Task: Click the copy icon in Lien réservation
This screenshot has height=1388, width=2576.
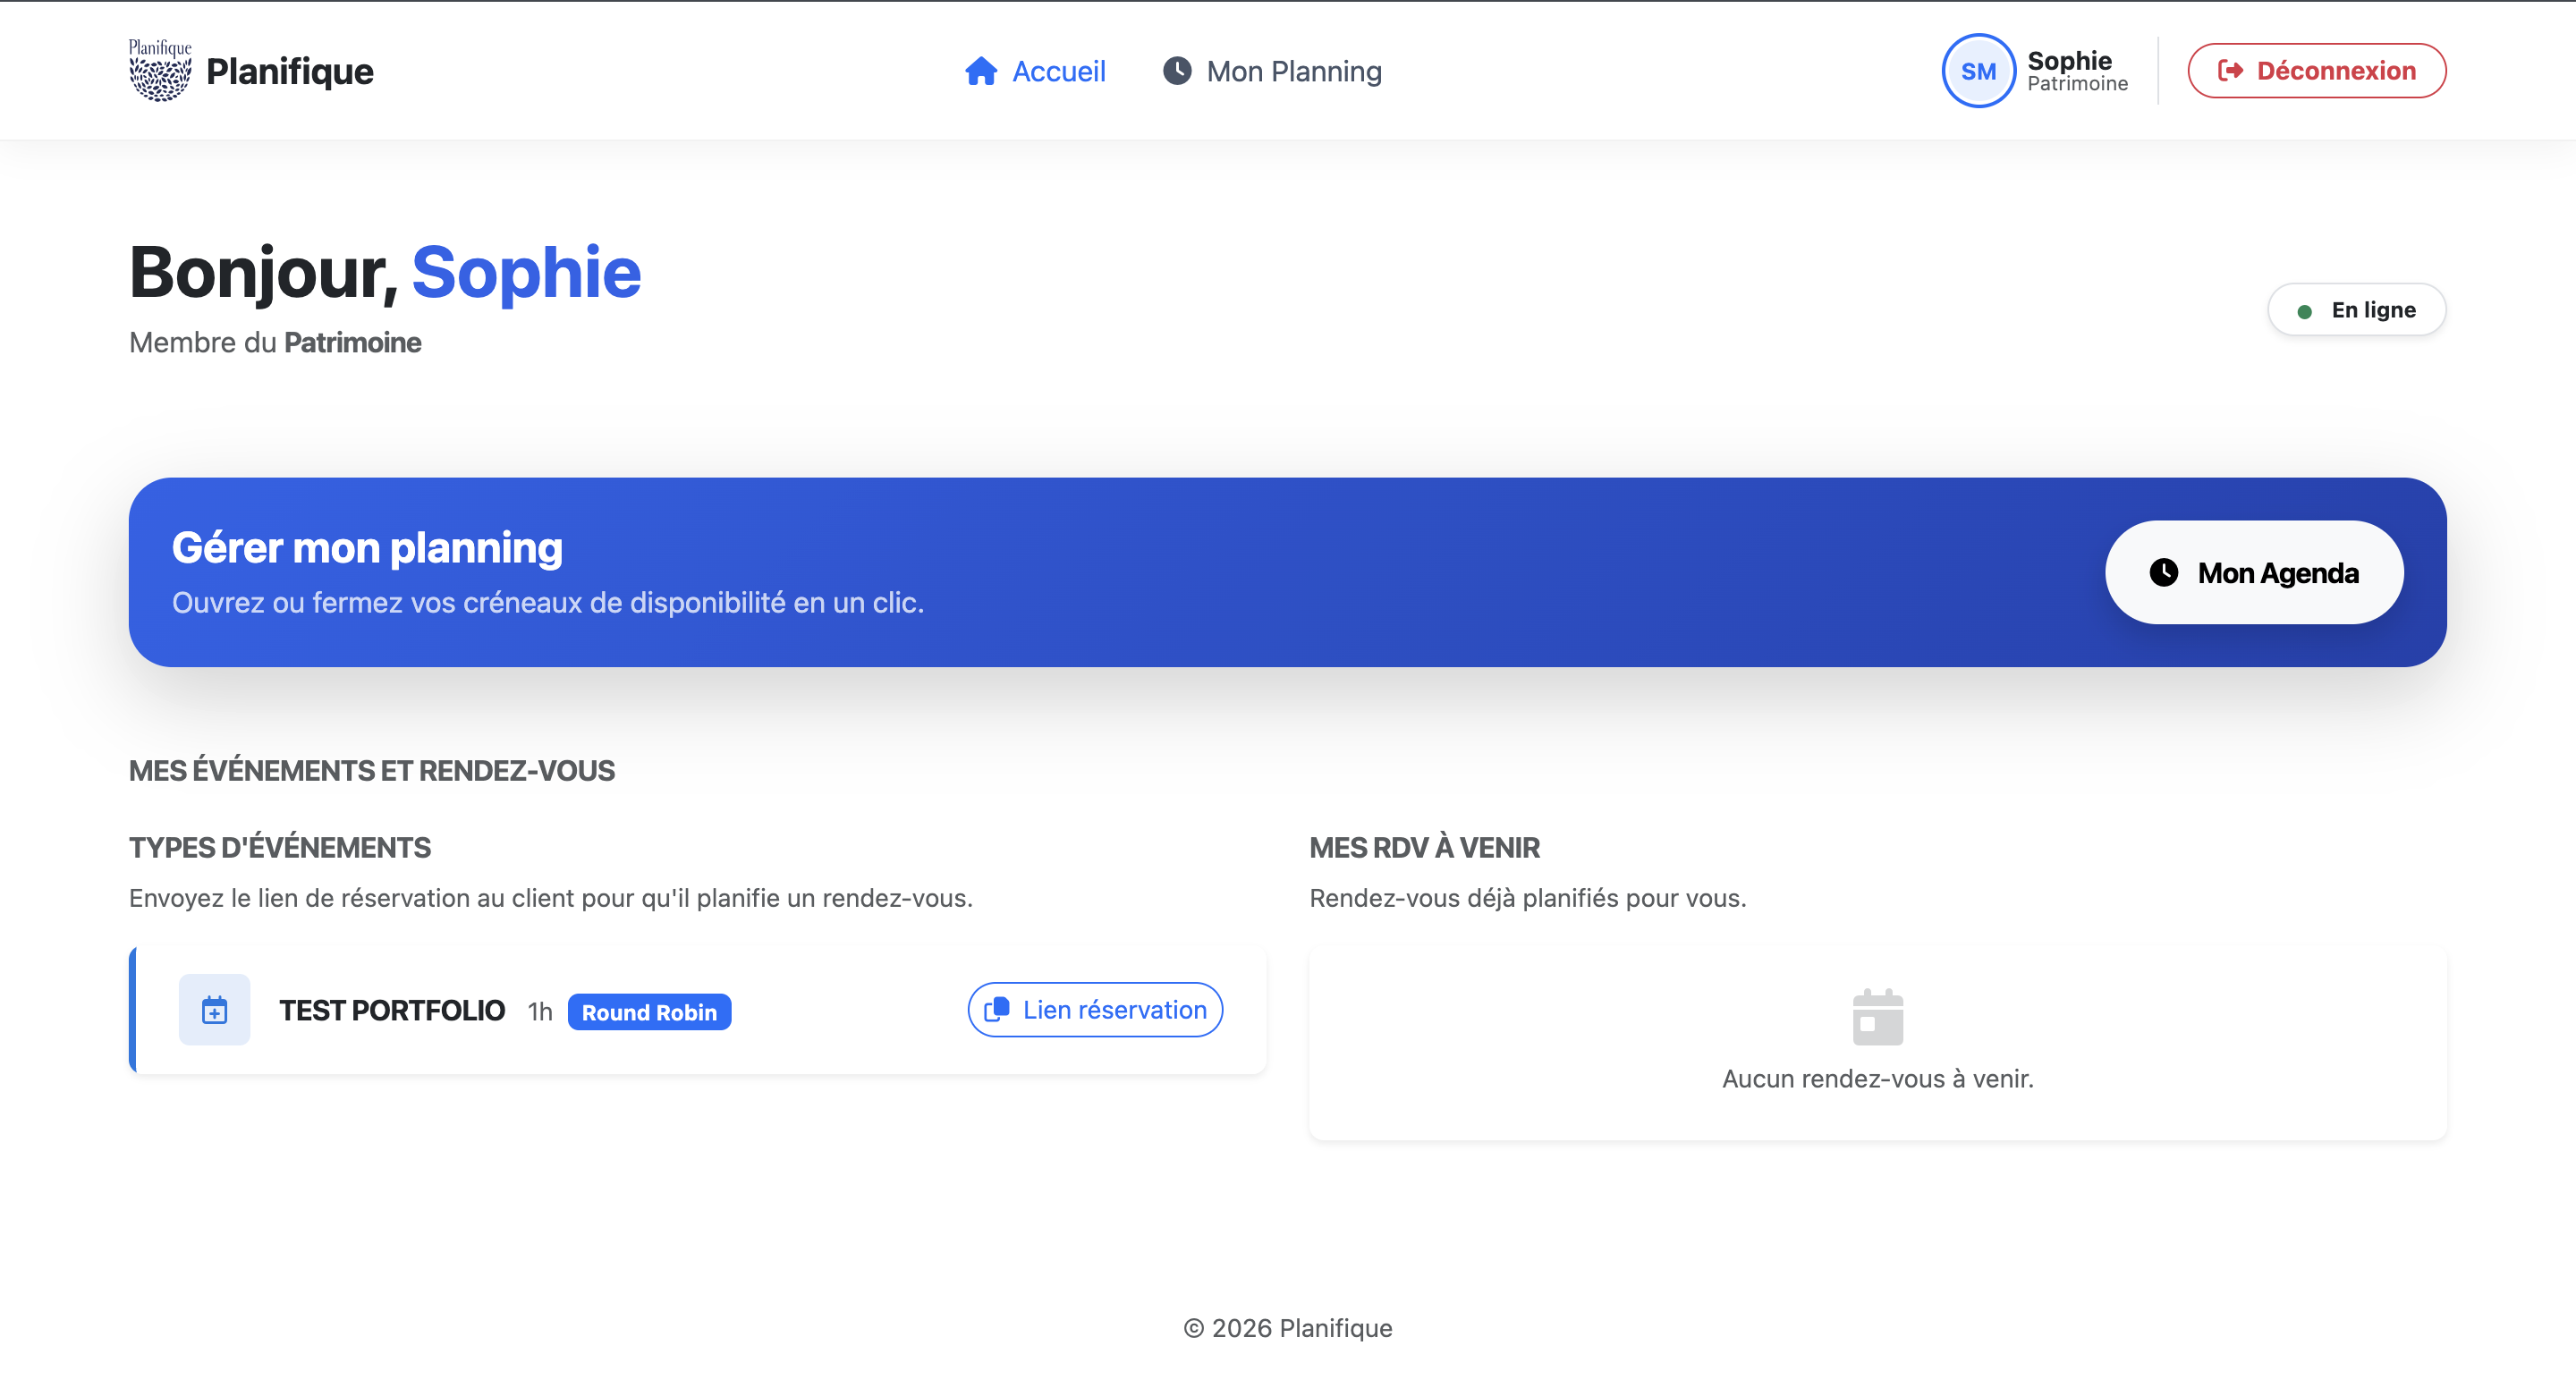Action: 997,1010
